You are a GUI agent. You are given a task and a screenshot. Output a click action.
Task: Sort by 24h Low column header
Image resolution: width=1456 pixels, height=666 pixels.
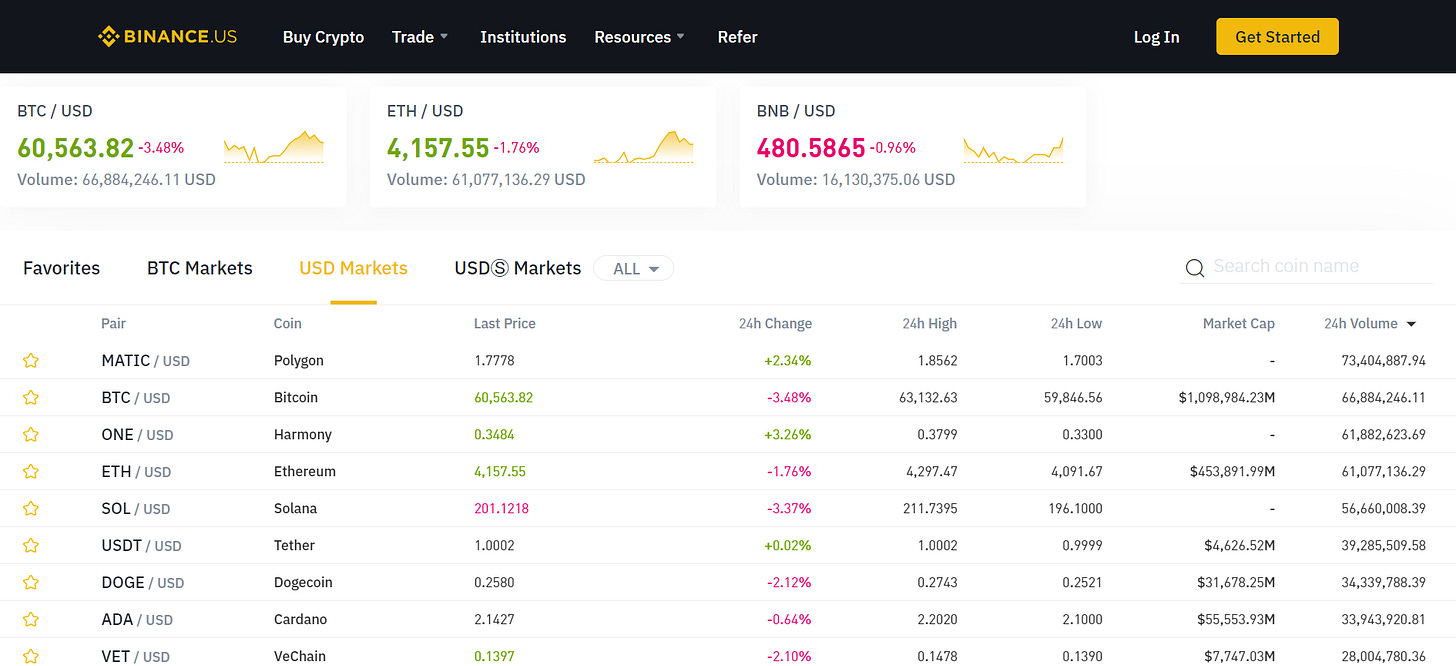tap(1076, 323)
